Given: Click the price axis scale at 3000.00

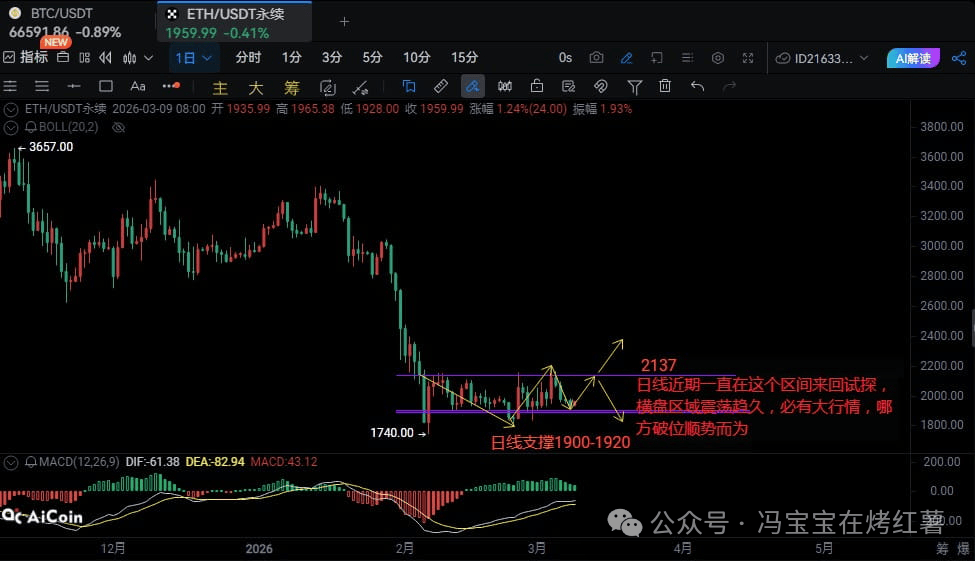Looking at the screenshot, I should (x=941, y=246).
